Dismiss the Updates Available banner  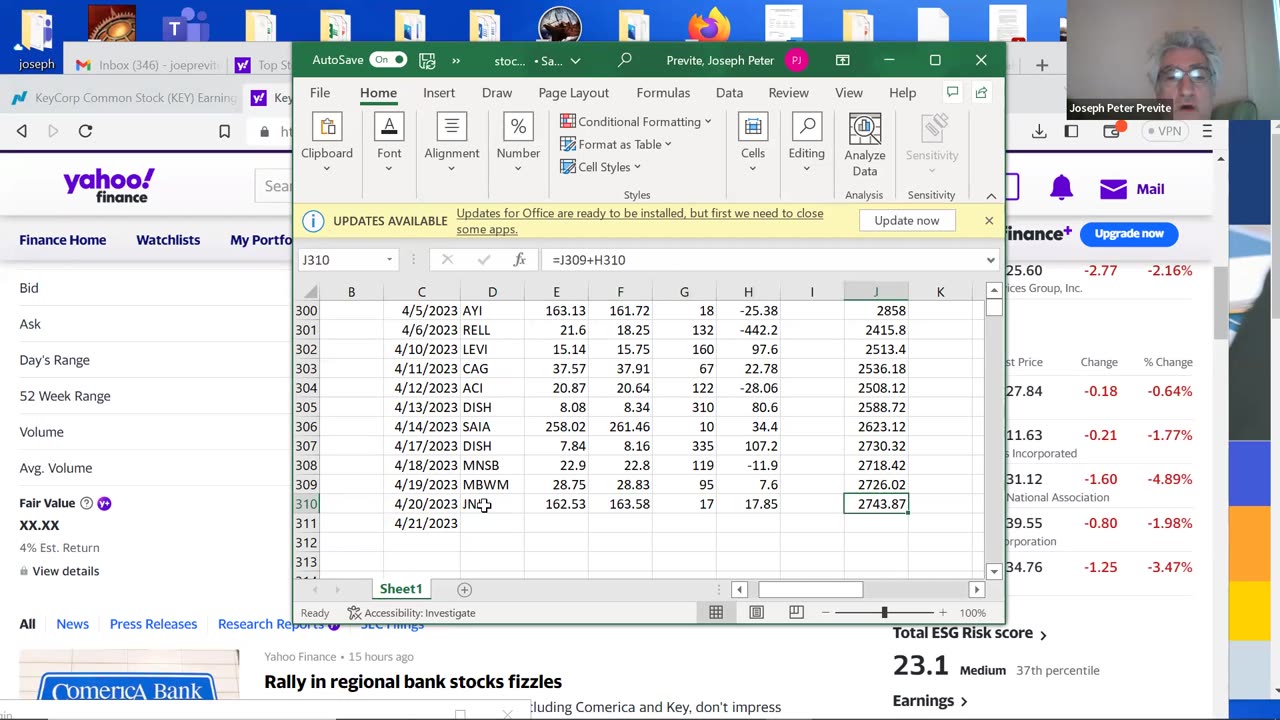tap(989, 221)
